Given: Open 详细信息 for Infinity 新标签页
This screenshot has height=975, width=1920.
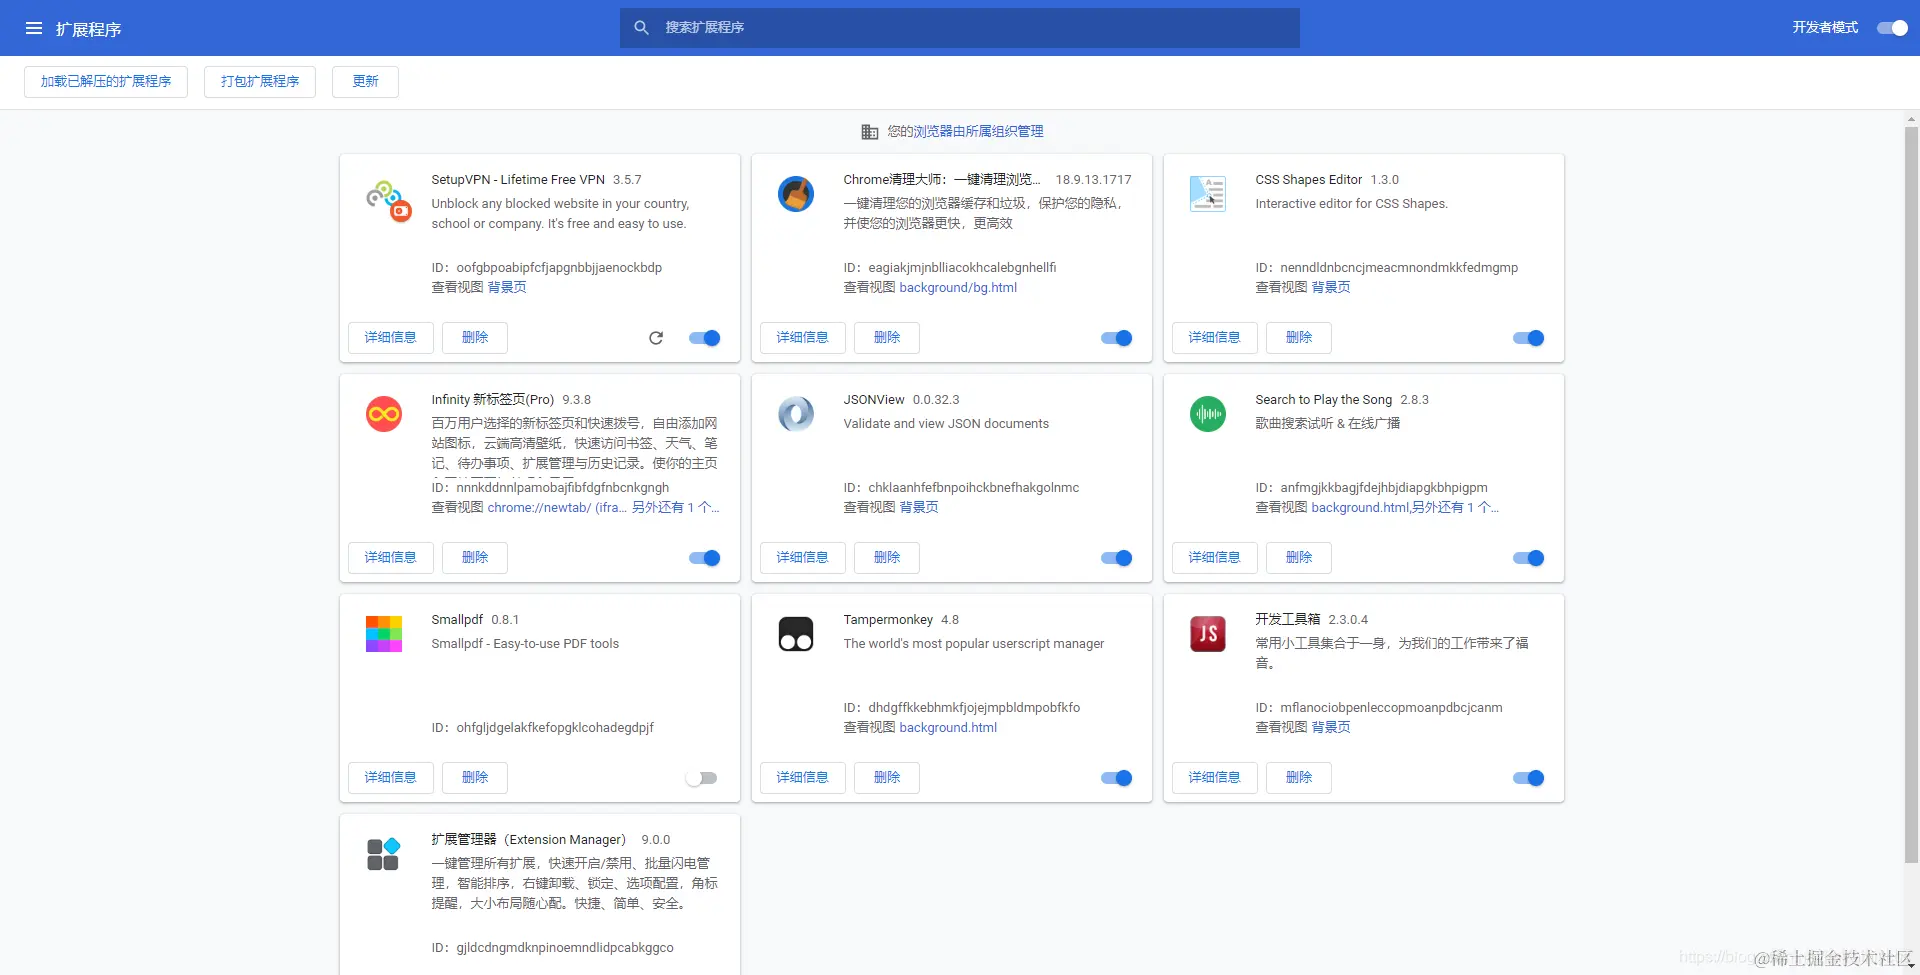Looking at the screenshot, I should (391, 558).
